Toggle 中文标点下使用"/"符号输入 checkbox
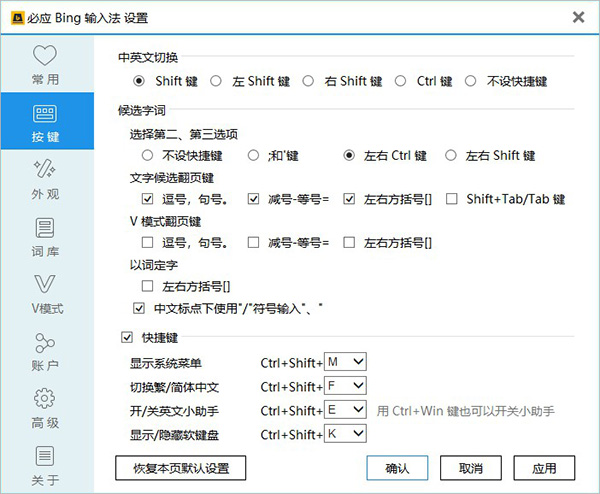 (139, 308)
